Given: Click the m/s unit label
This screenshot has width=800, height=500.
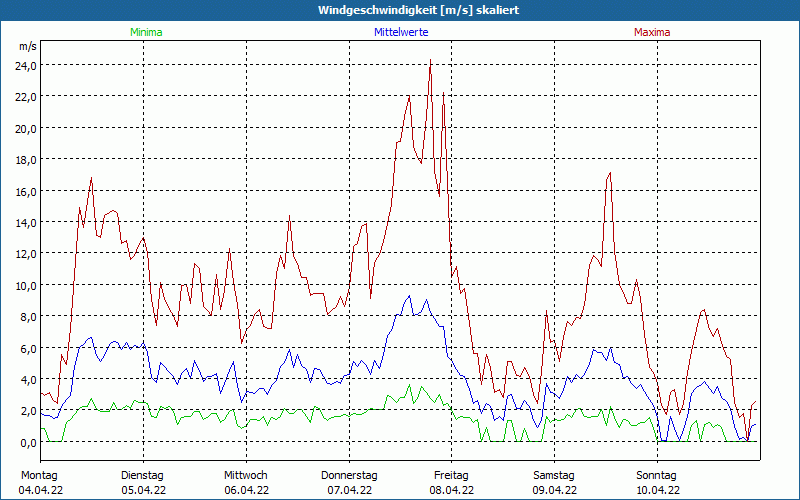Looking at the screenshot, I should [27, 47].
